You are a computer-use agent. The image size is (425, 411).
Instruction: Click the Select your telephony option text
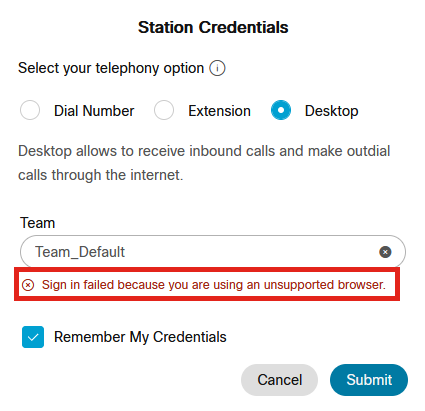point(111,68)
